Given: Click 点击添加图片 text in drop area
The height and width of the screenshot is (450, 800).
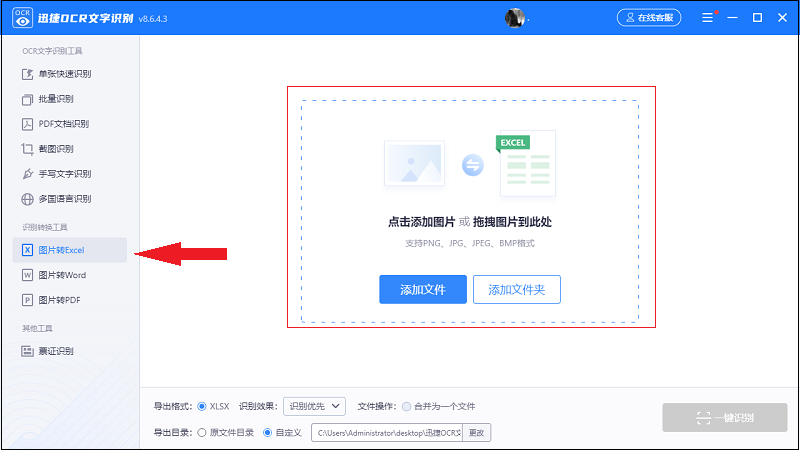Looking at the screenshot, I should [421, 222].
